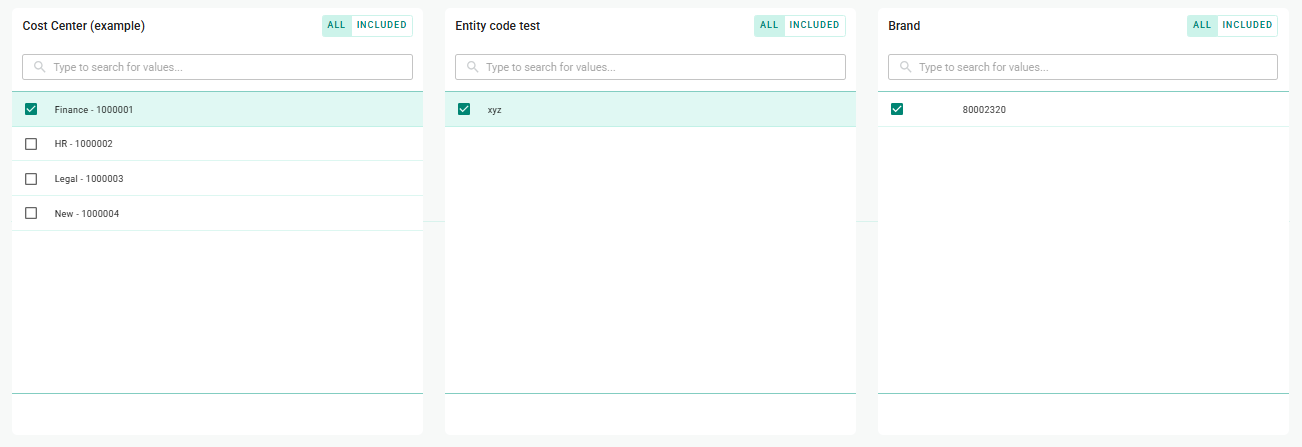
Task: Show only Included values for Cost Center
Action: (x=382, y=25)
